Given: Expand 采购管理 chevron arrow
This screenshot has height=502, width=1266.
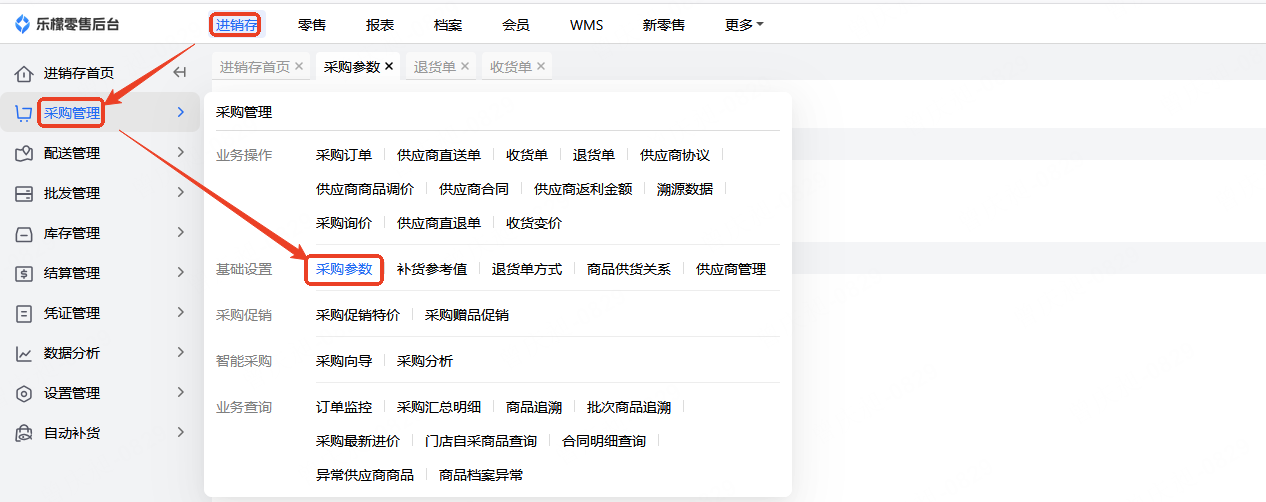Looking at the screenshot, I should coord(180,112).
